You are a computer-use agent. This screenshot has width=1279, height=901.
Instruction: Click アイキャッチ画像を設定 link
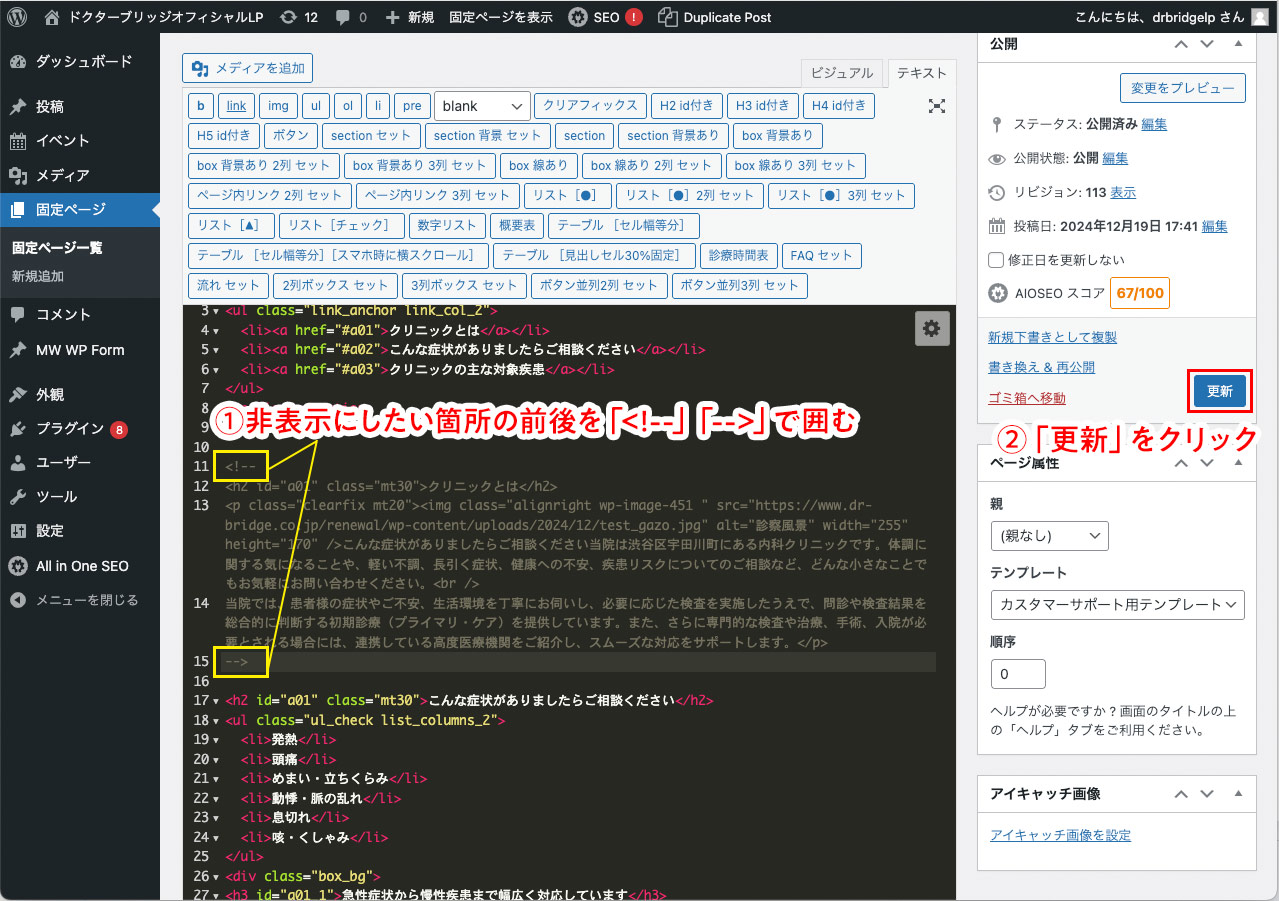tap(1060, 836)
